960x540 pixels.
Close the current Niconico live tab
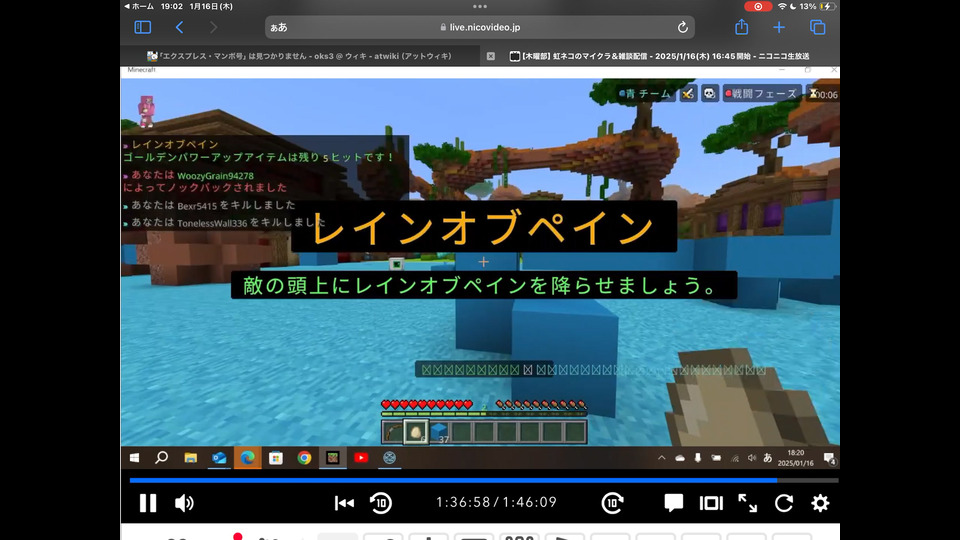tap(490, 56)
